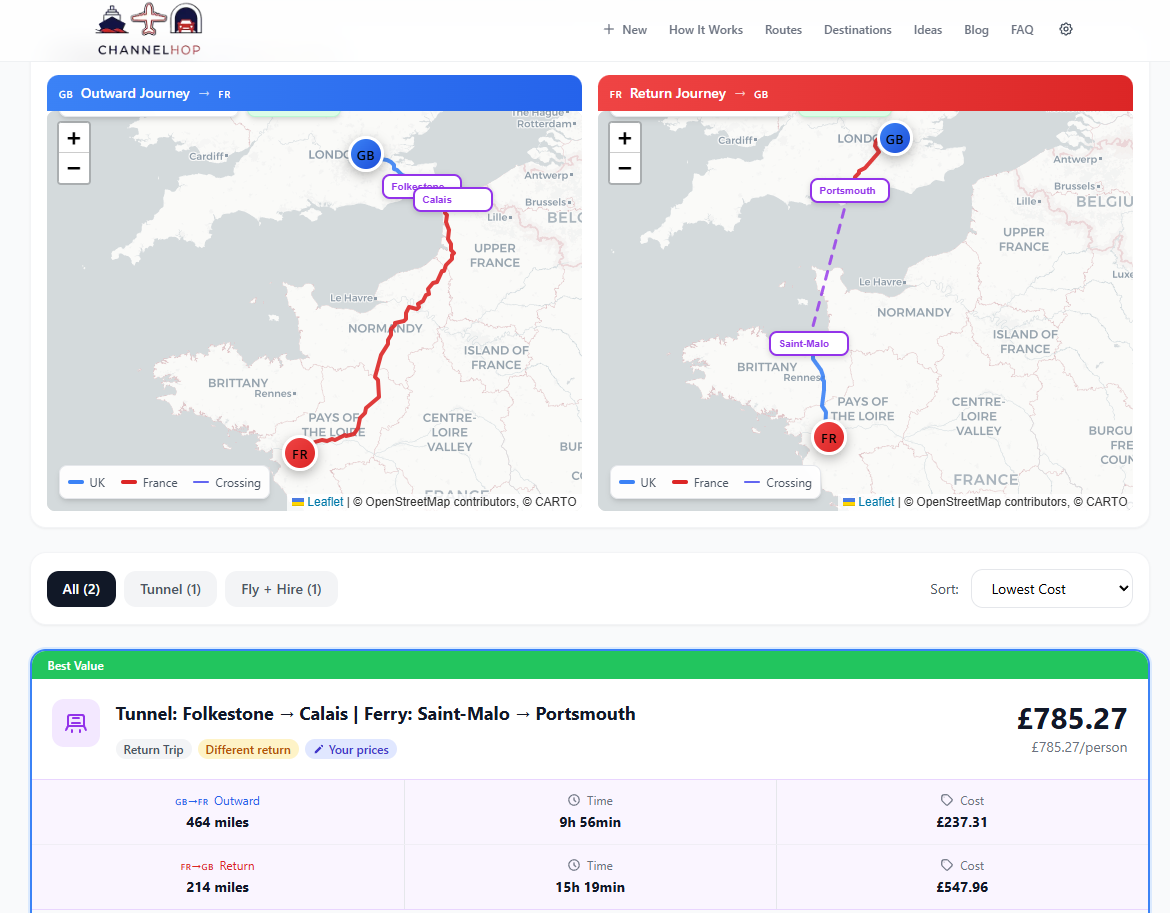Zoom out on the Return Journey map
The image size is (1170, 913).
click(x=624, y=168)
